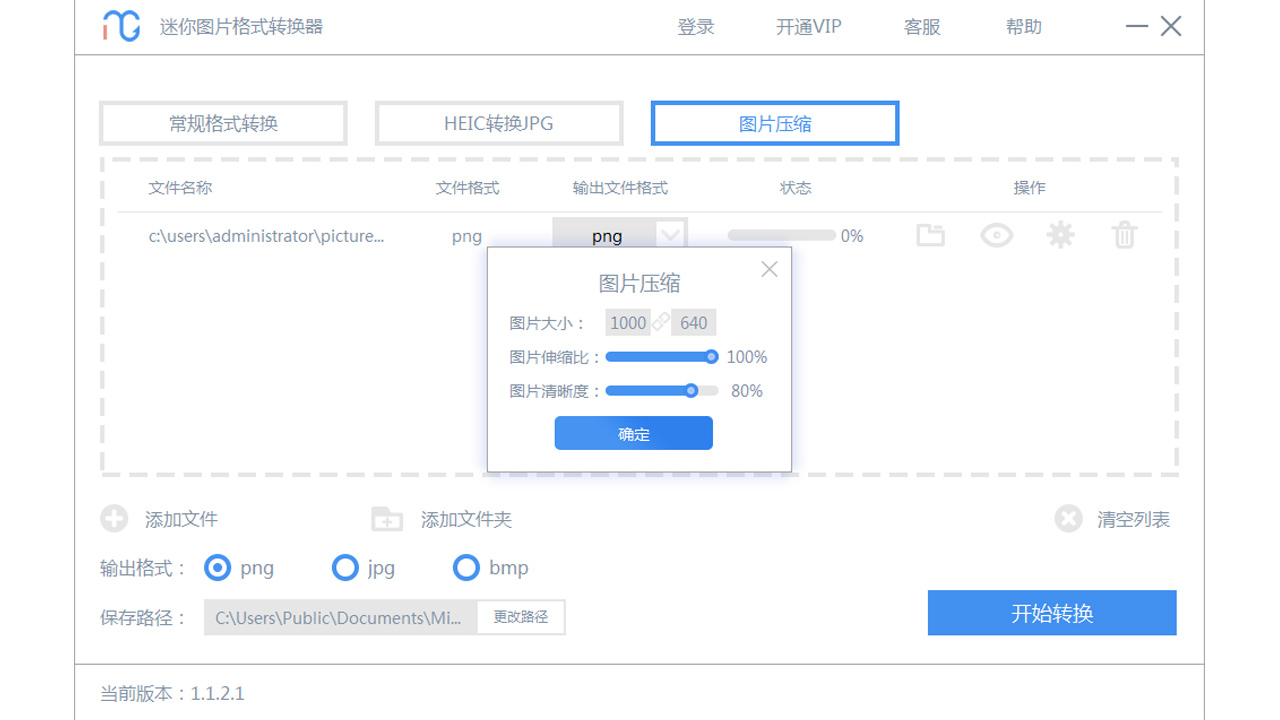Image resolution: width=1280 pixels, height=720 pixels.
Task: Select bmp as the output format
Action: point(466,567)
